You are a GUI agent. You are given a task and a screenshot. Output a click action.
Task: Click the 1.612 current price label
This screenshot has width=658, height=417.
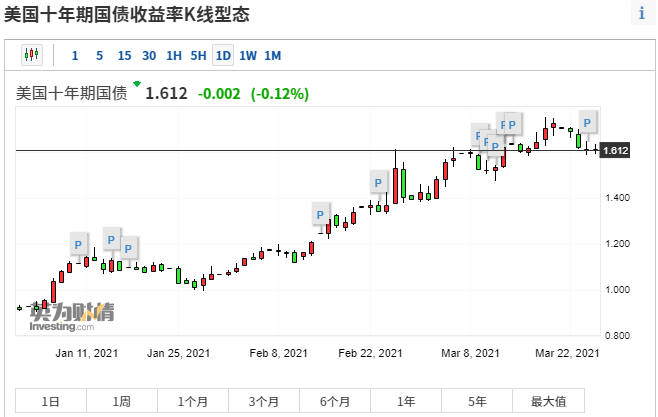(616, 151)
